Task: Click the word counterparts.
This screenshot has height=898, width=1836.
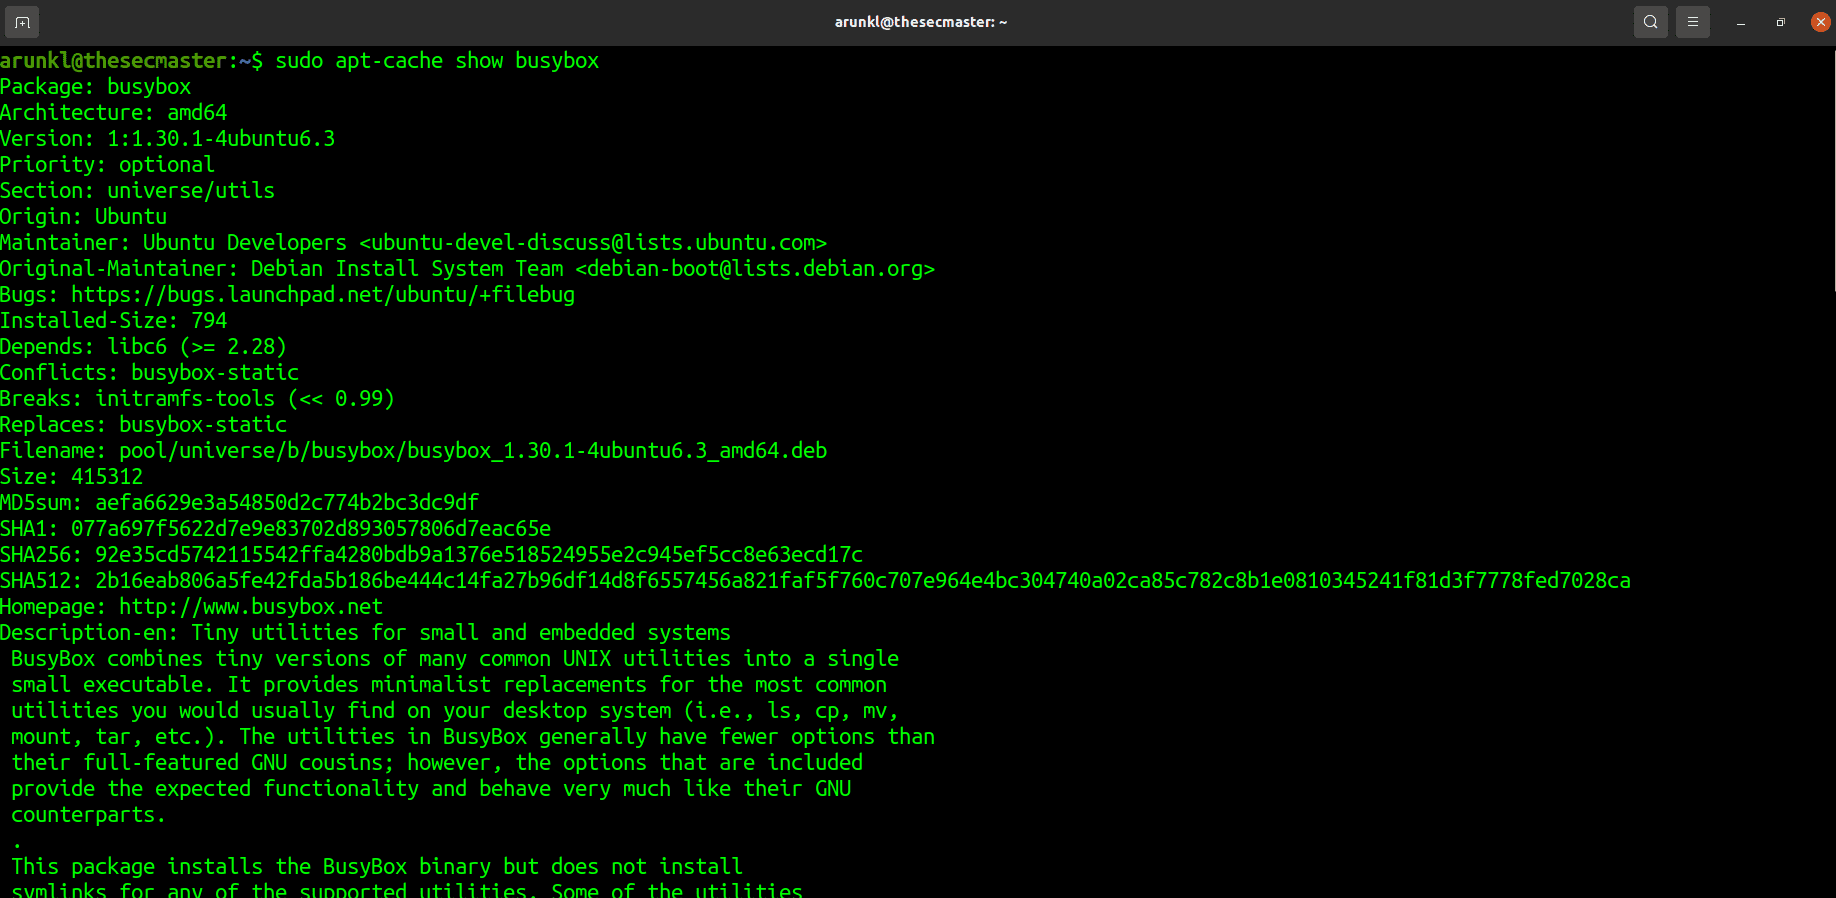Action: tap(88, 815)
